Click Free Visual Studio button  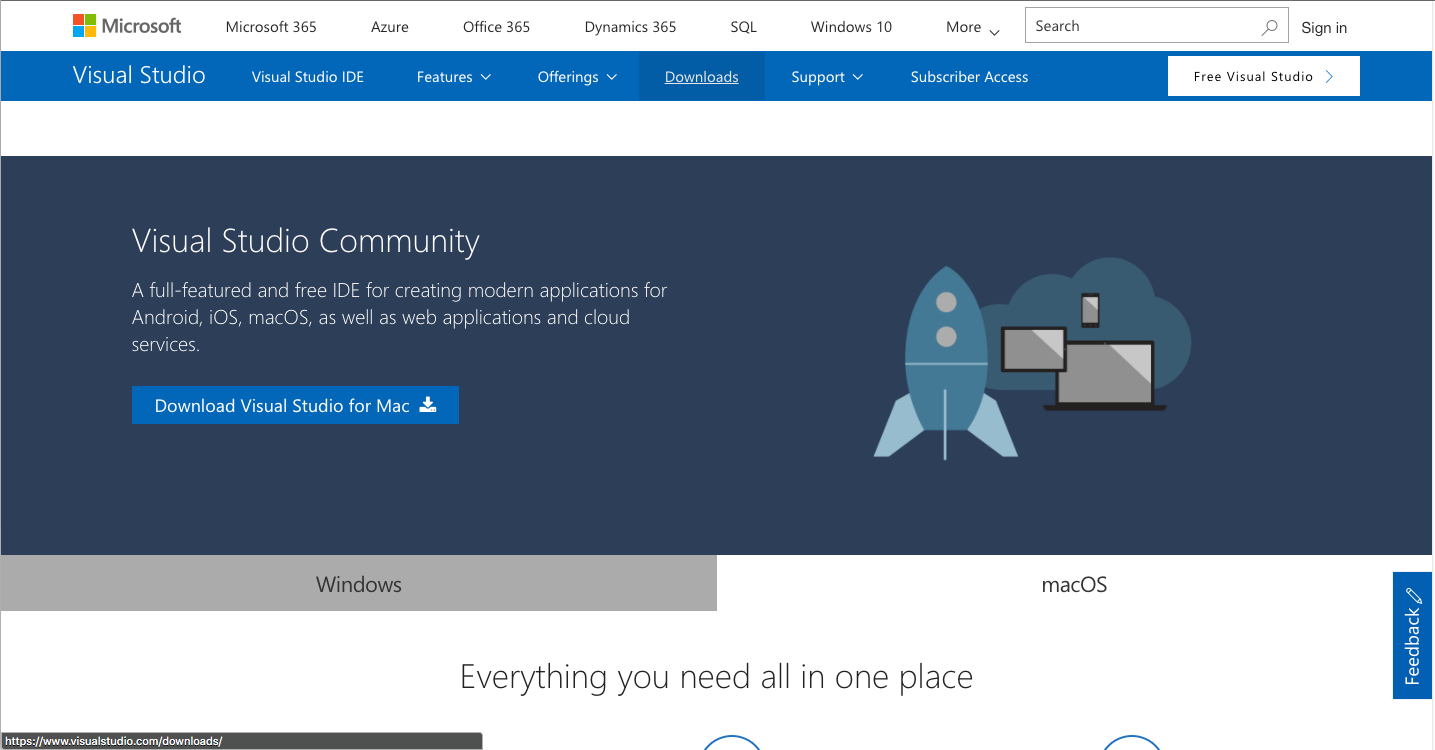coord(1264,76)
